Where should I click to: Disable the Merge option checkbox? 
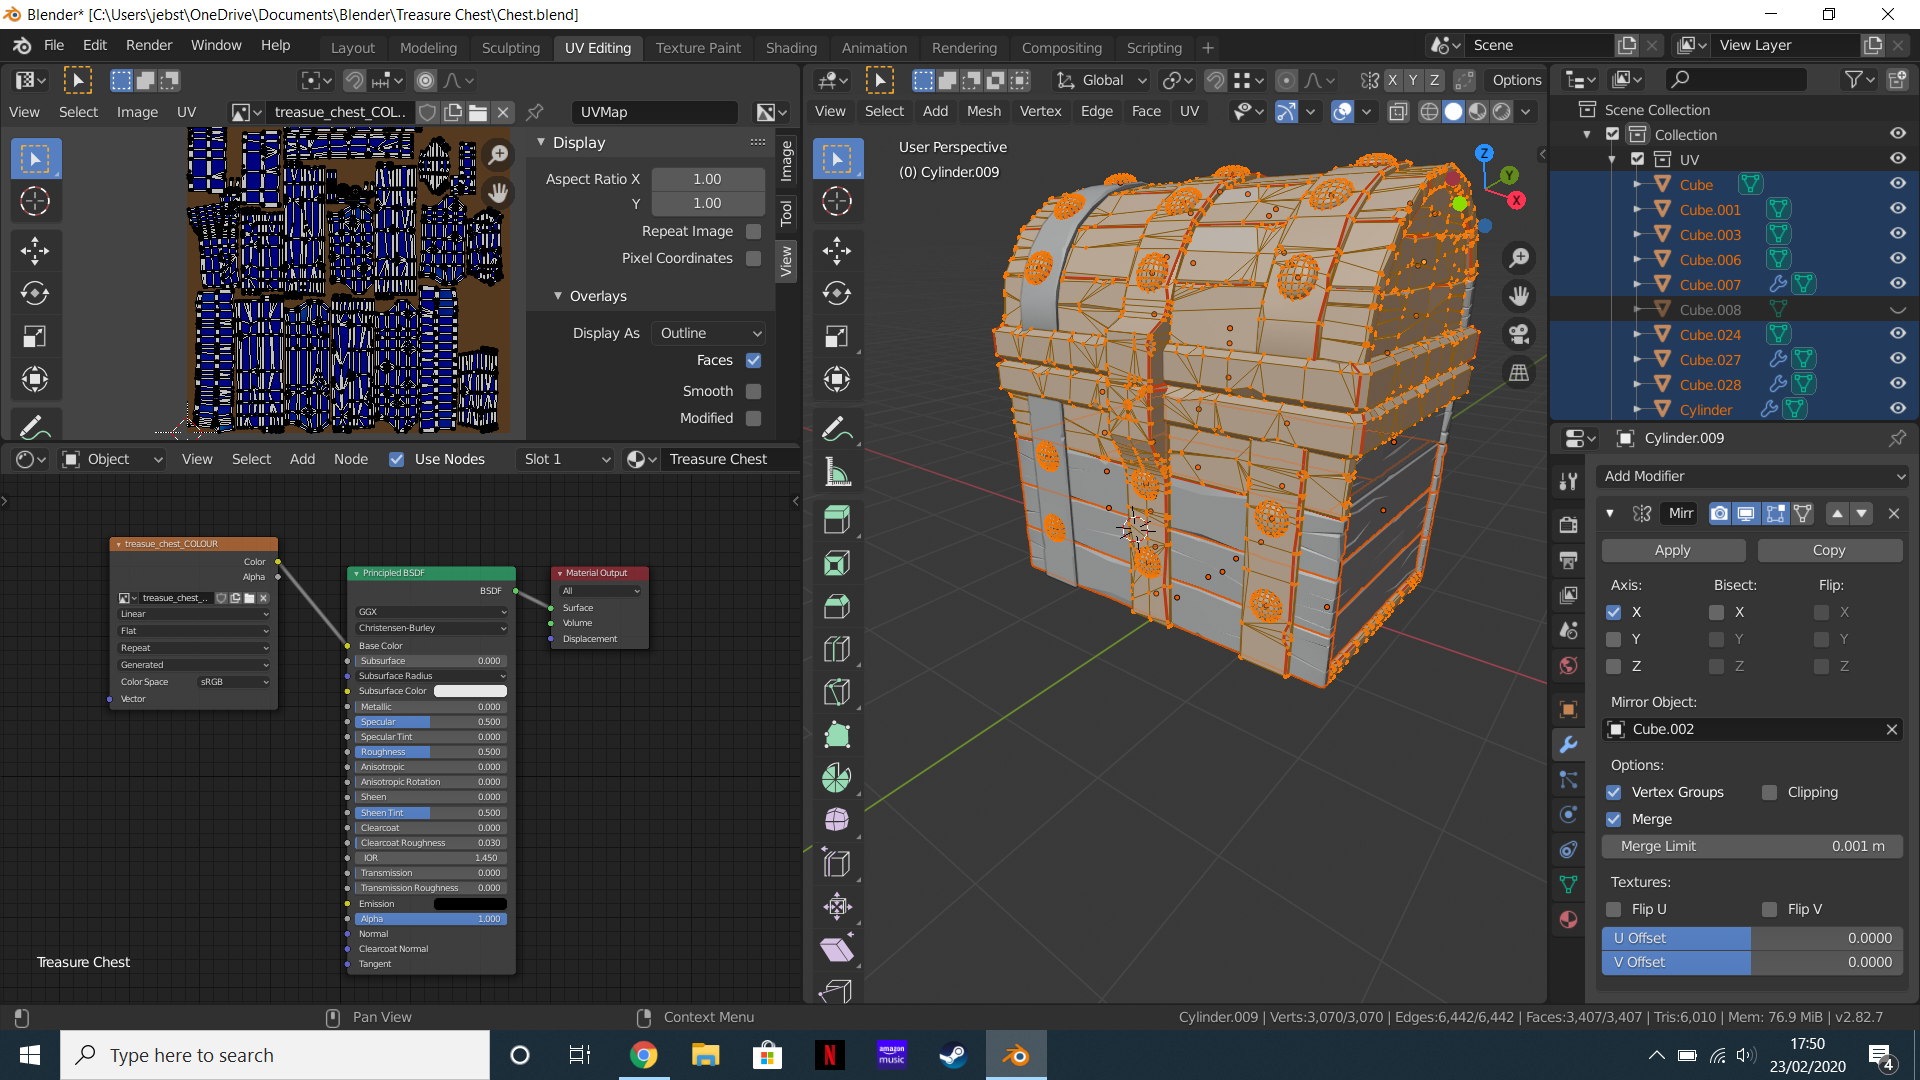click(1614, 819)
